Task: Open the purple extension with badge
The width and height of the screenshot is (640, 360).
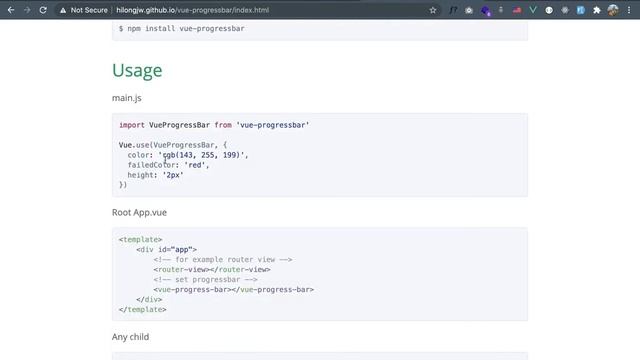Action: point(485,11)
